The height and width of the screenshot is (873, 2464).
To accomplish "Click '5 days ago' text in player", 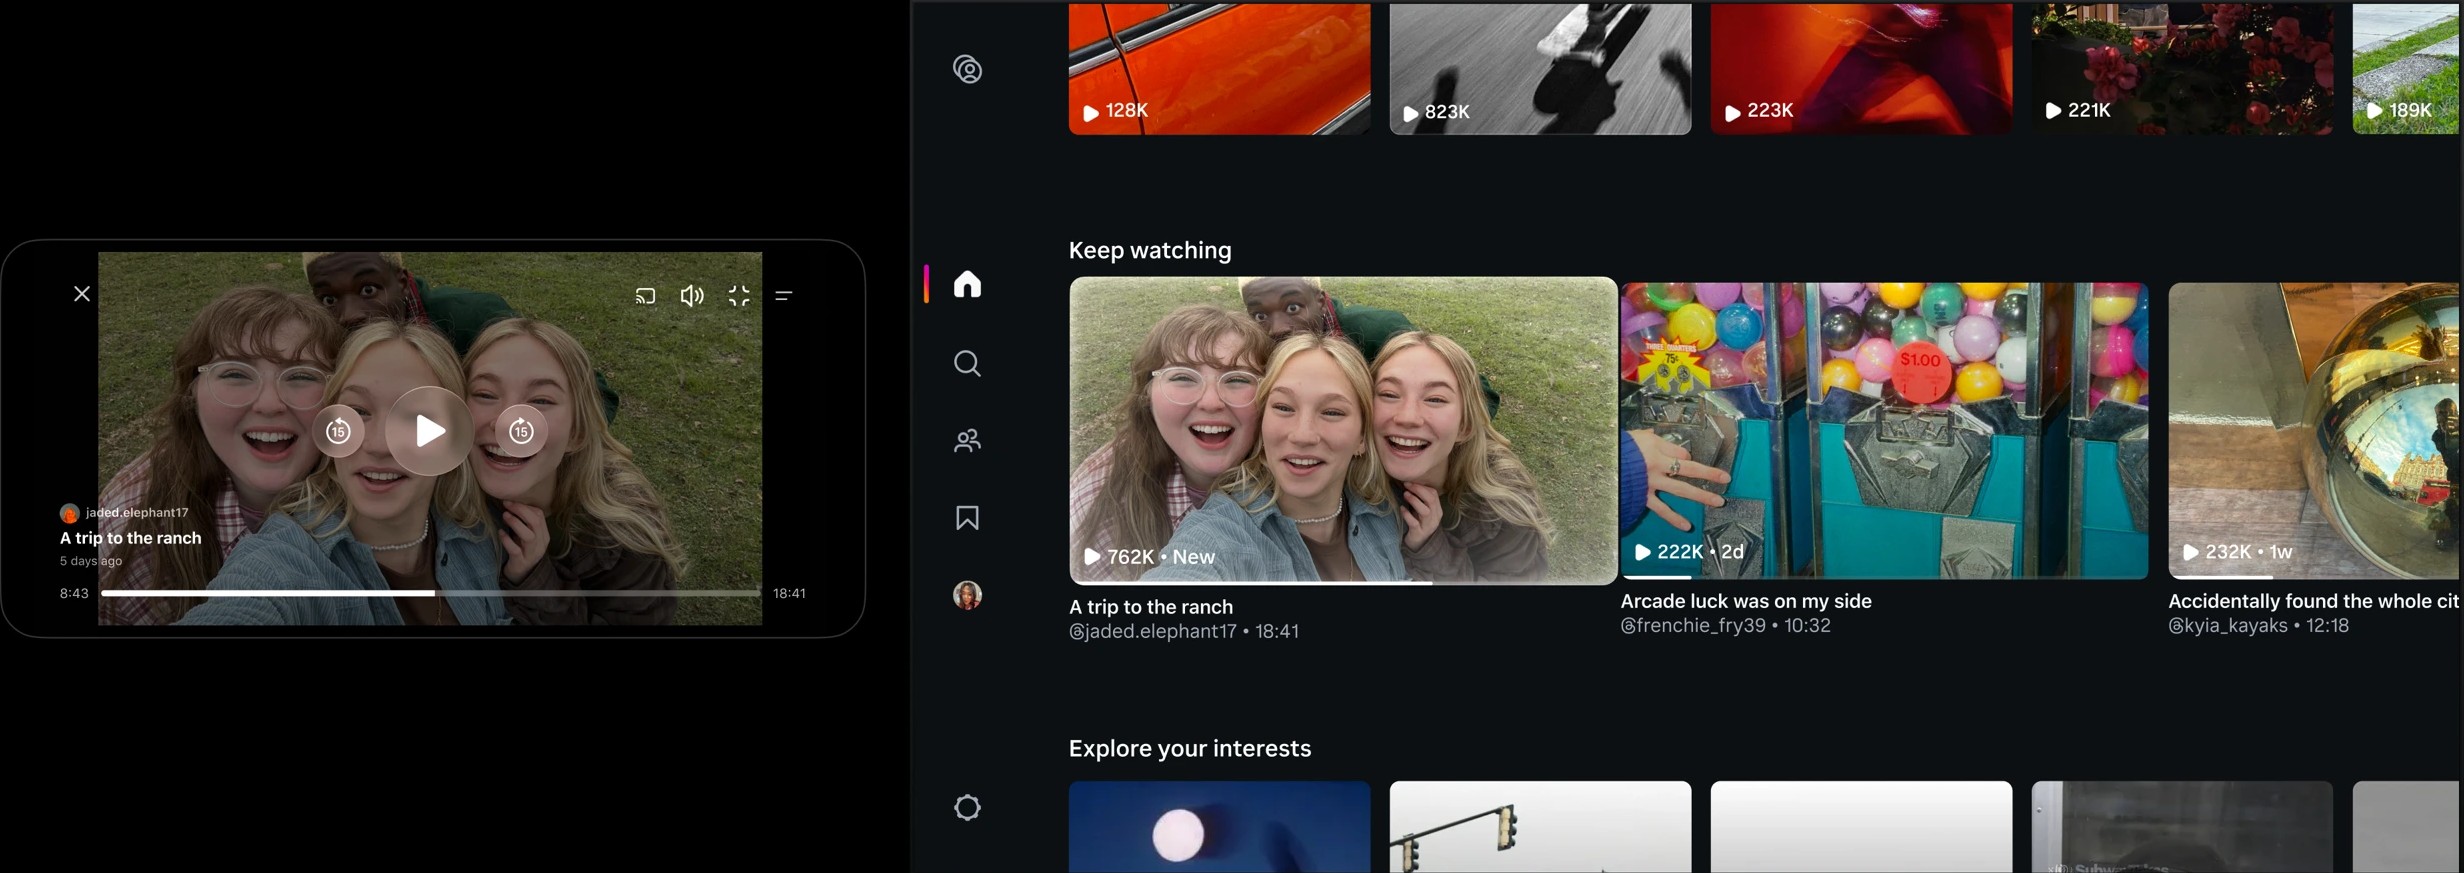I will pos(91,561).
